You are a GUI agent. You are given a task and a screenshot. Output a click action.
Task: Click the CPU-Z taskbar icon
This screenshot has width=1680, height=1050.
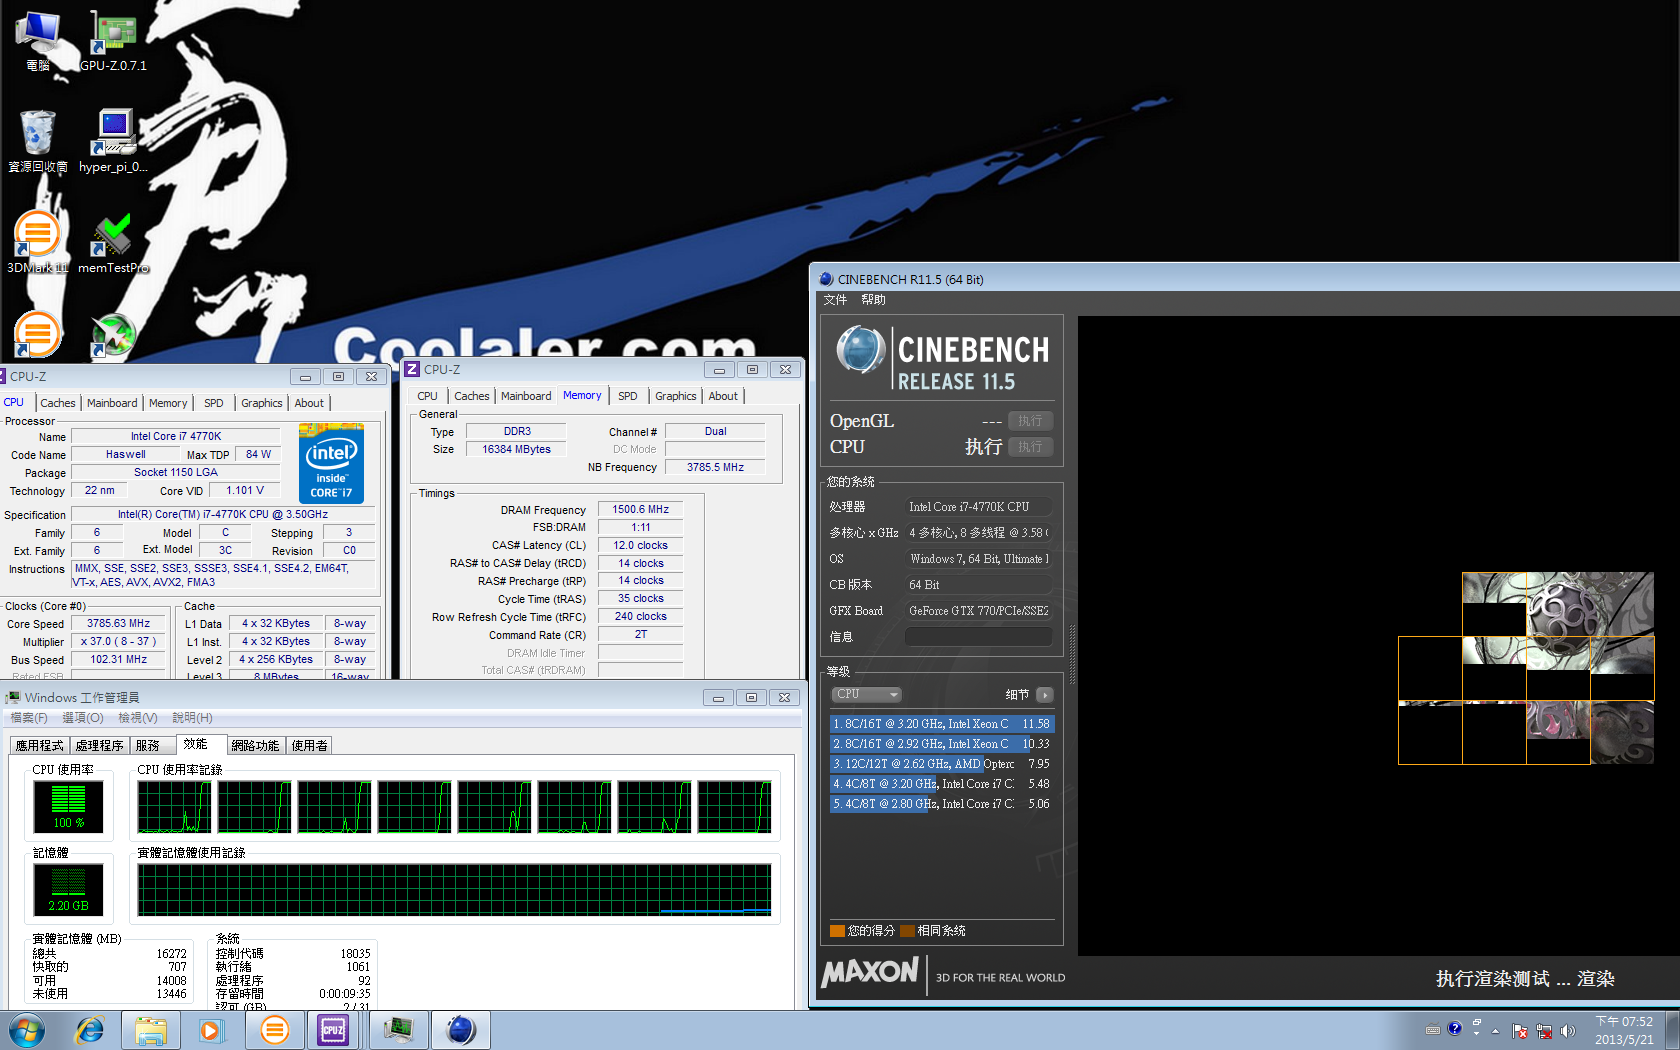pyautogui.click(x=333, y=1029)
